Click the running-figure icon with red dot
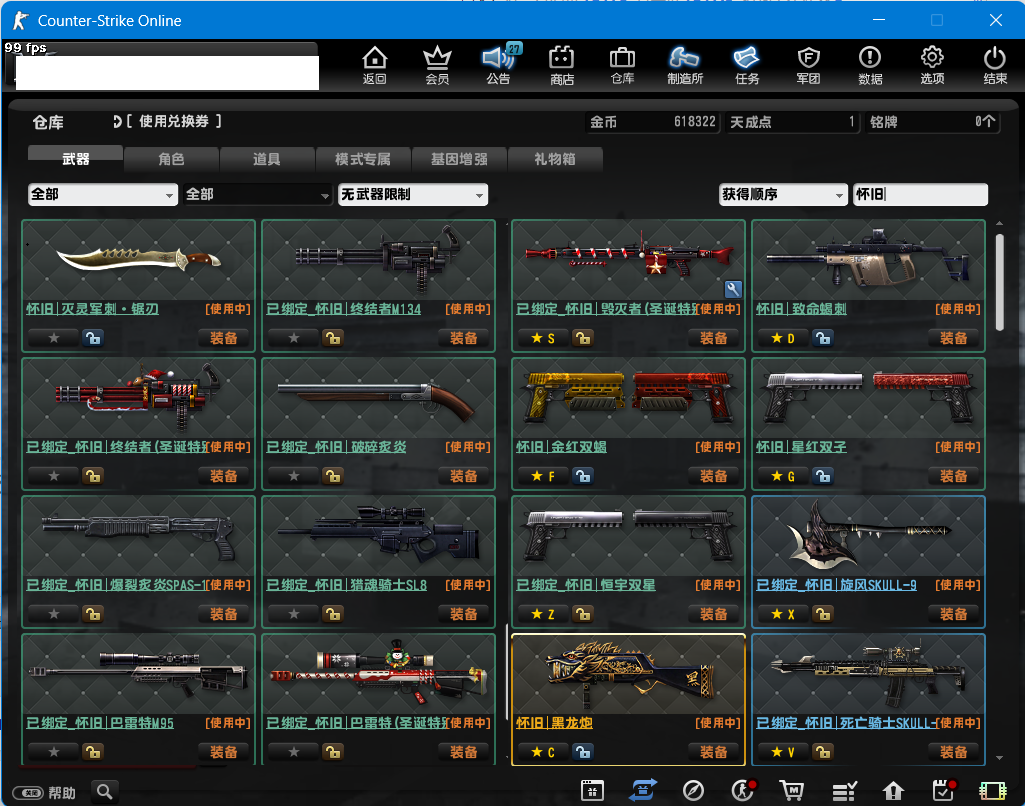This screenshot has height=806, width=1025. (x=743, y=790)
